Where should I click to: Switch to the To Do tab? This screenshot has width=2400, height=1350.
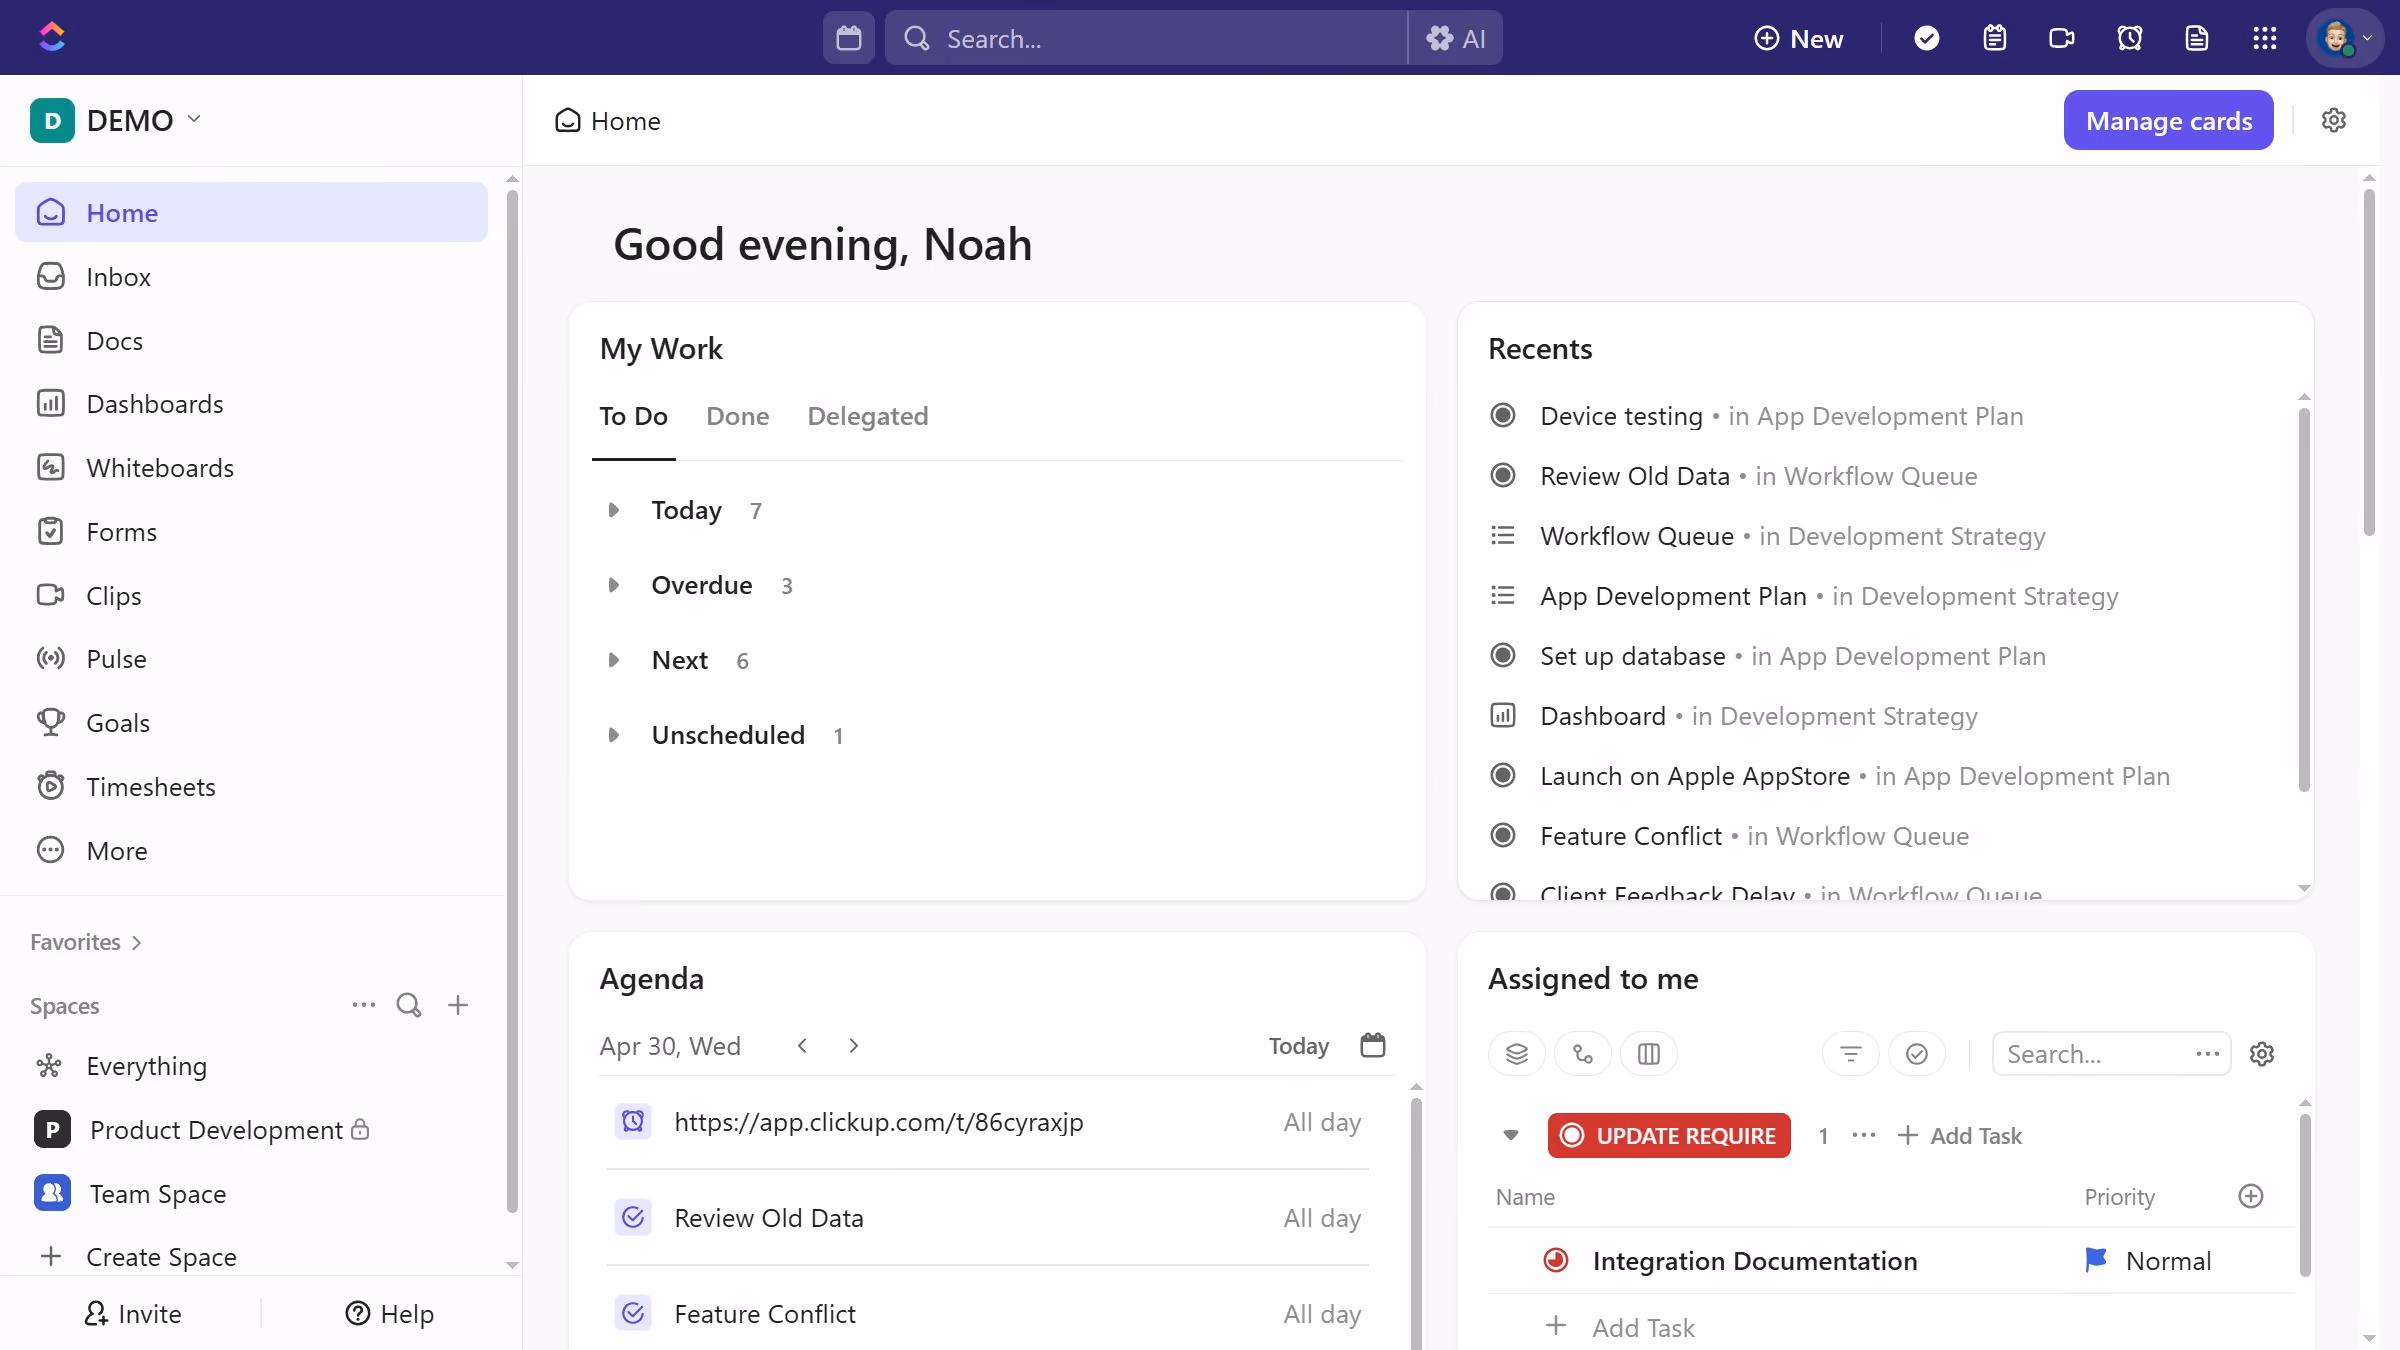[x=633, y=416]
